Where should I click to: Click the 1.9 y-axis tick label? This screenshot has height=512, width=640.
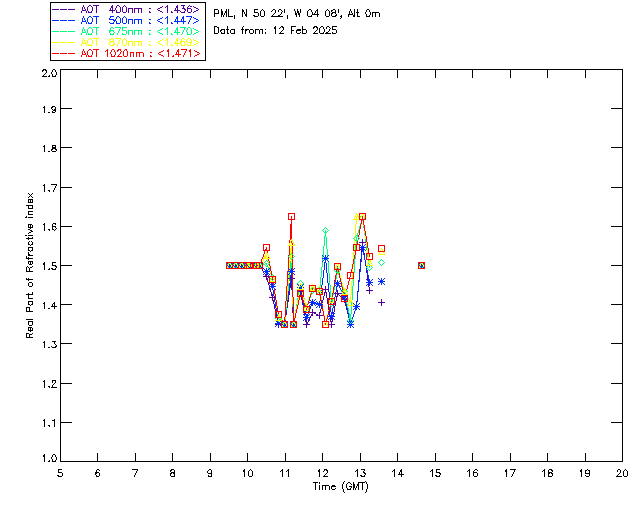coord(49,109)
